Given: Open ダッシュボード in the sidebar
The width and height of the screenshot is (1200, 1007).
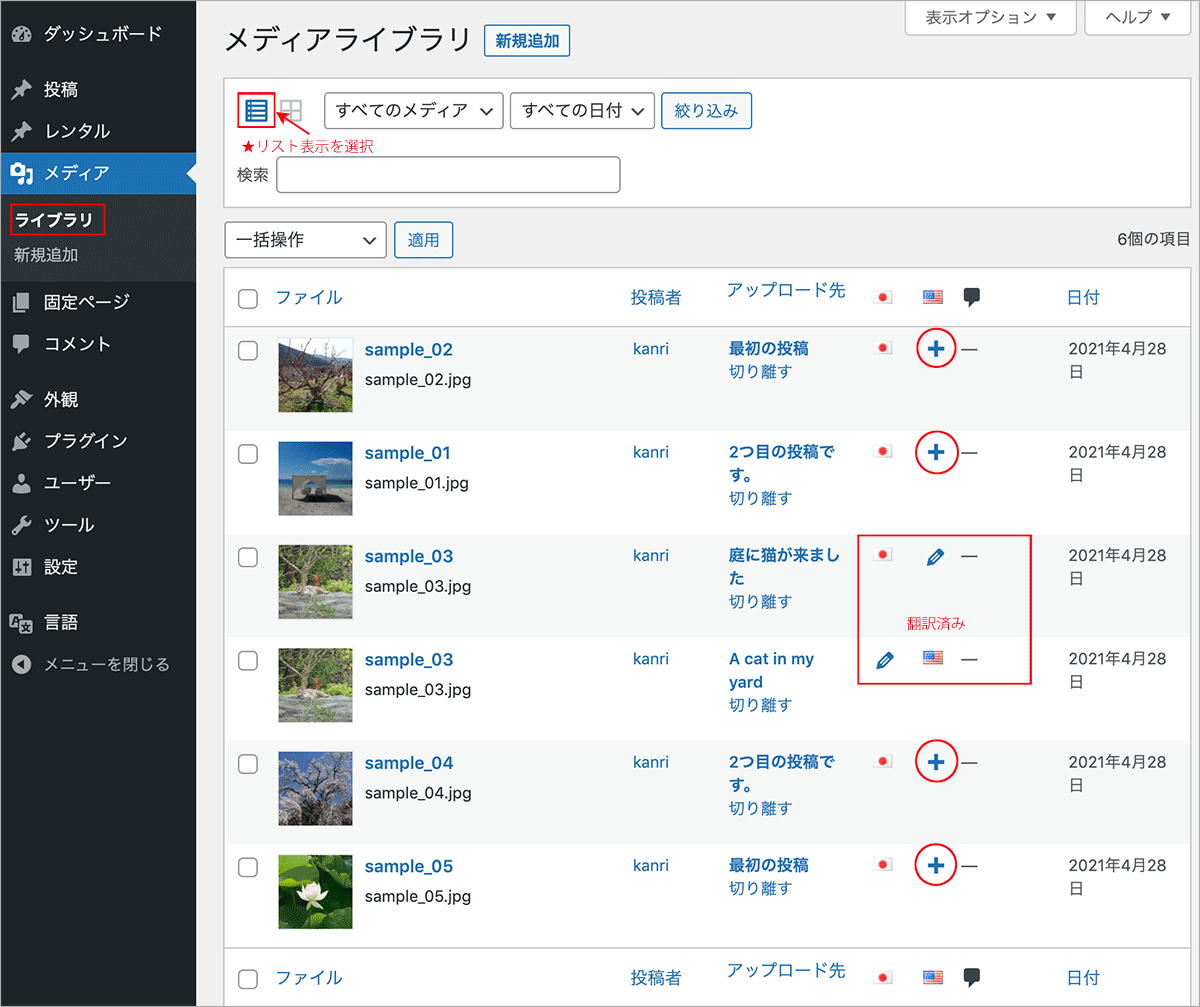Looking at the screenshot, I should coord(98,33).
